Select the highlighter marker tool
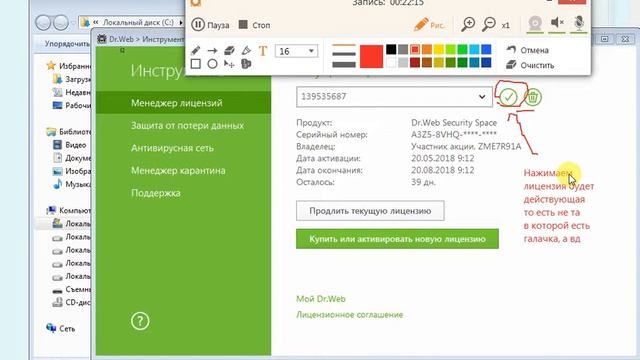The width and height of the screenshot is (640, 360). (x=246, y=51)
